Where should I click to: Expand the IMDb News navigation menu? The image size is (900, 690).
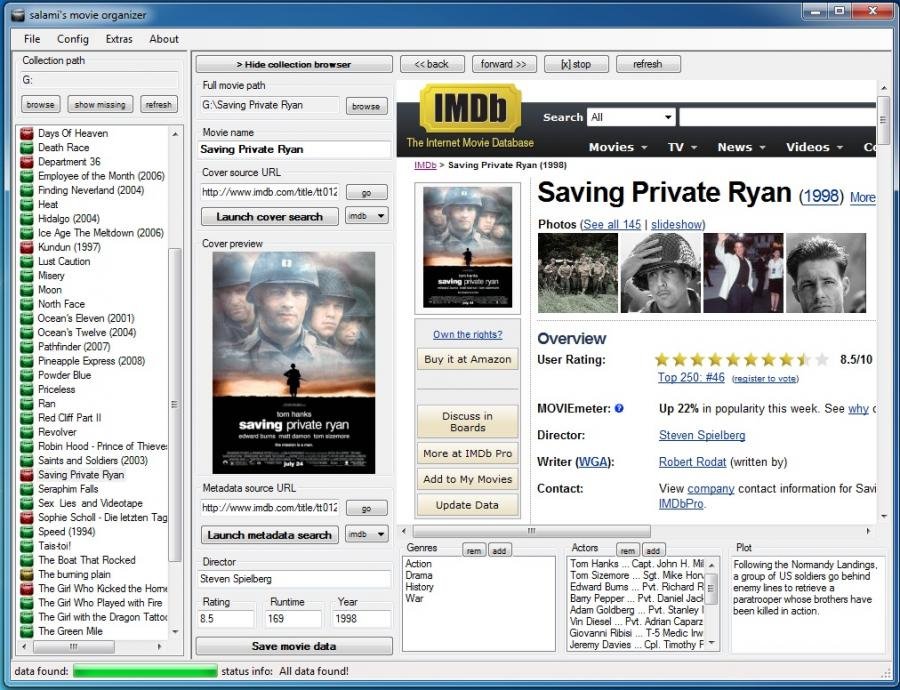point(741,148)
